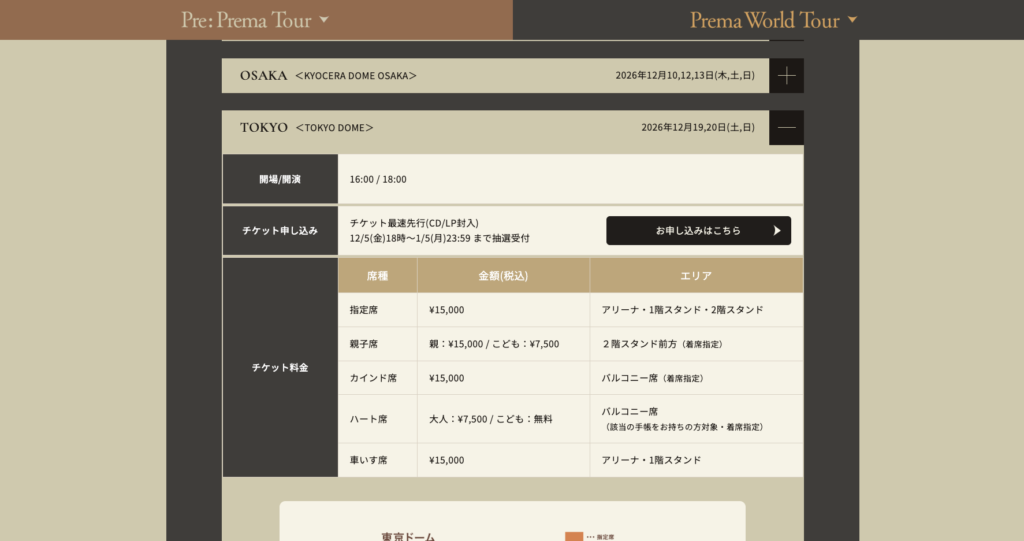Click the Prema World Tour dropdown triangle
The image size is (1024, 541).
[852, 20]
